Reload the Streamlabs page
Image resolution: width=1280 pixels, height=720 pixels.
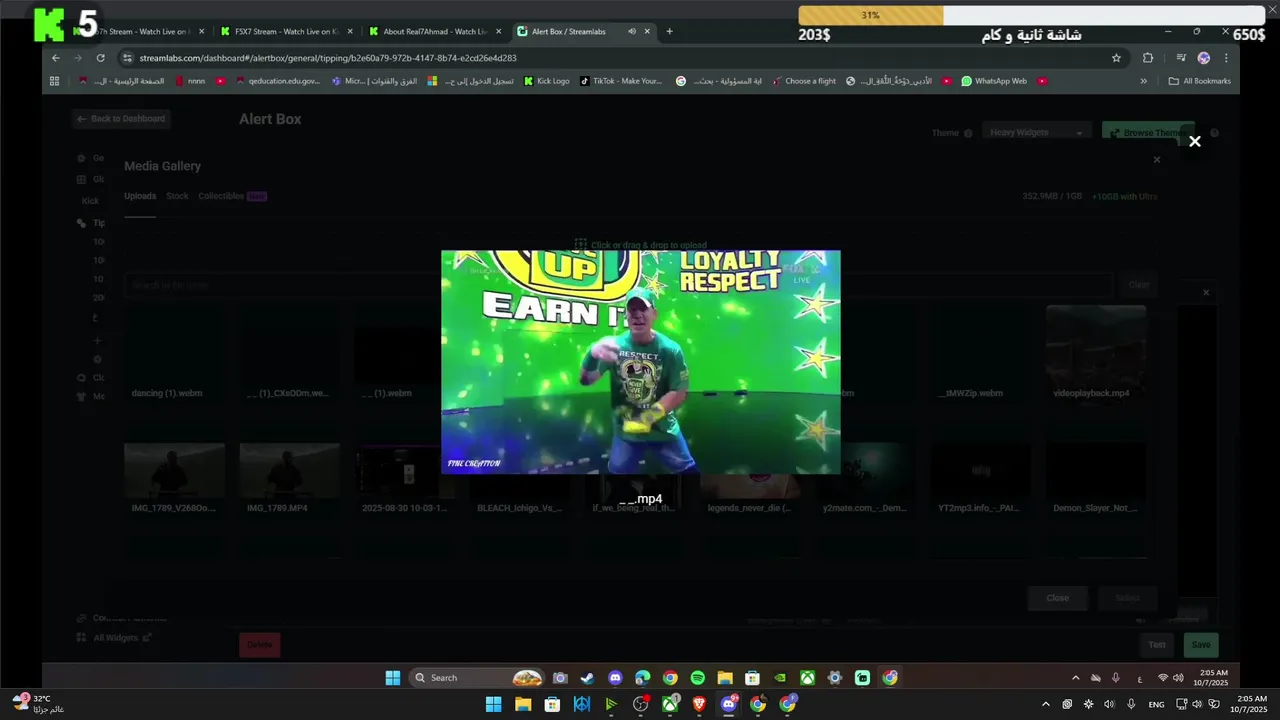pos(100,58)
